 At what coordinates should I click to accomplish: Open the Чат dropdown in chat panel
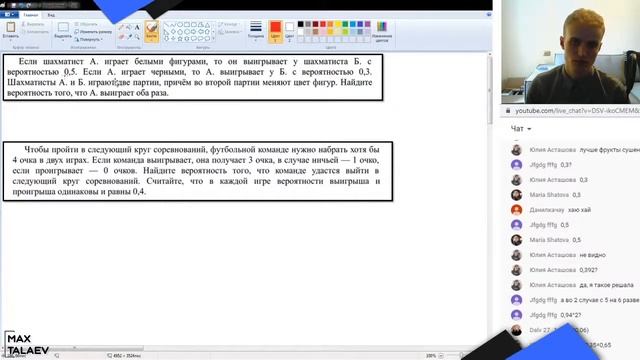coord(521,129)
